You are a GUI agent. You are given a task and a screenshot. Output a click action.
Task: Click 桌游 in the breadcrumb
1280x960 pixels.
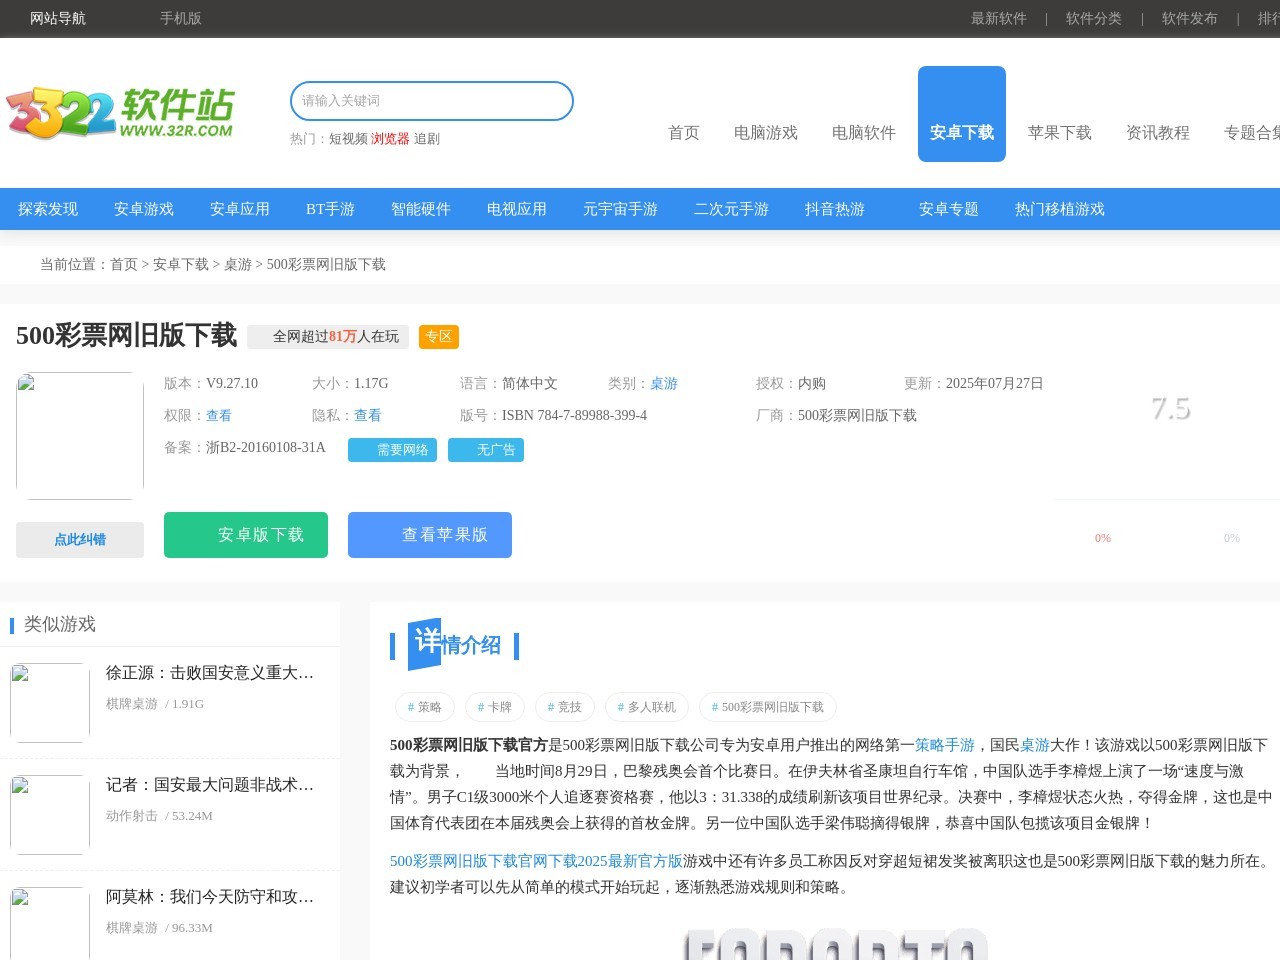coord(238,265)
